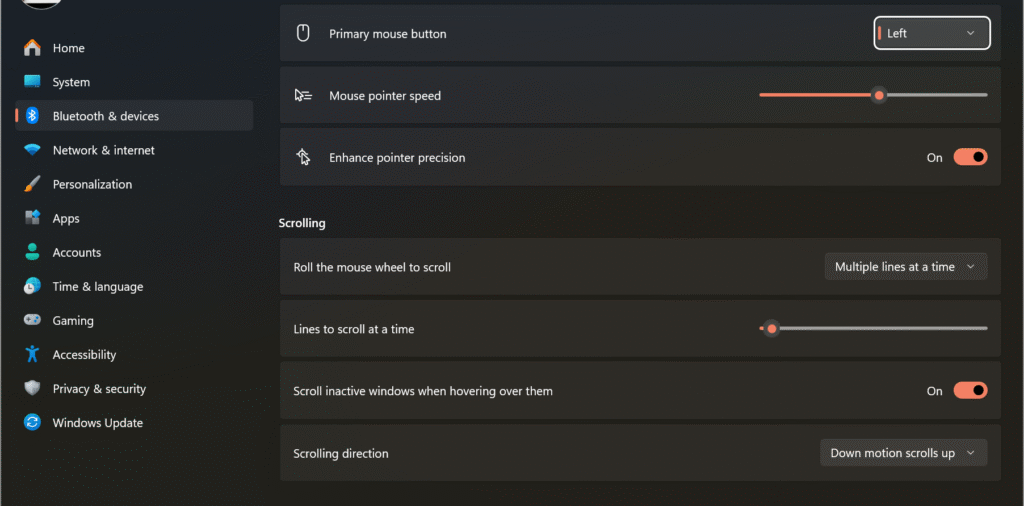Open the Primary mouse button dropdown
Viewport: 1024px width, 506px height.
coord(931,33)
